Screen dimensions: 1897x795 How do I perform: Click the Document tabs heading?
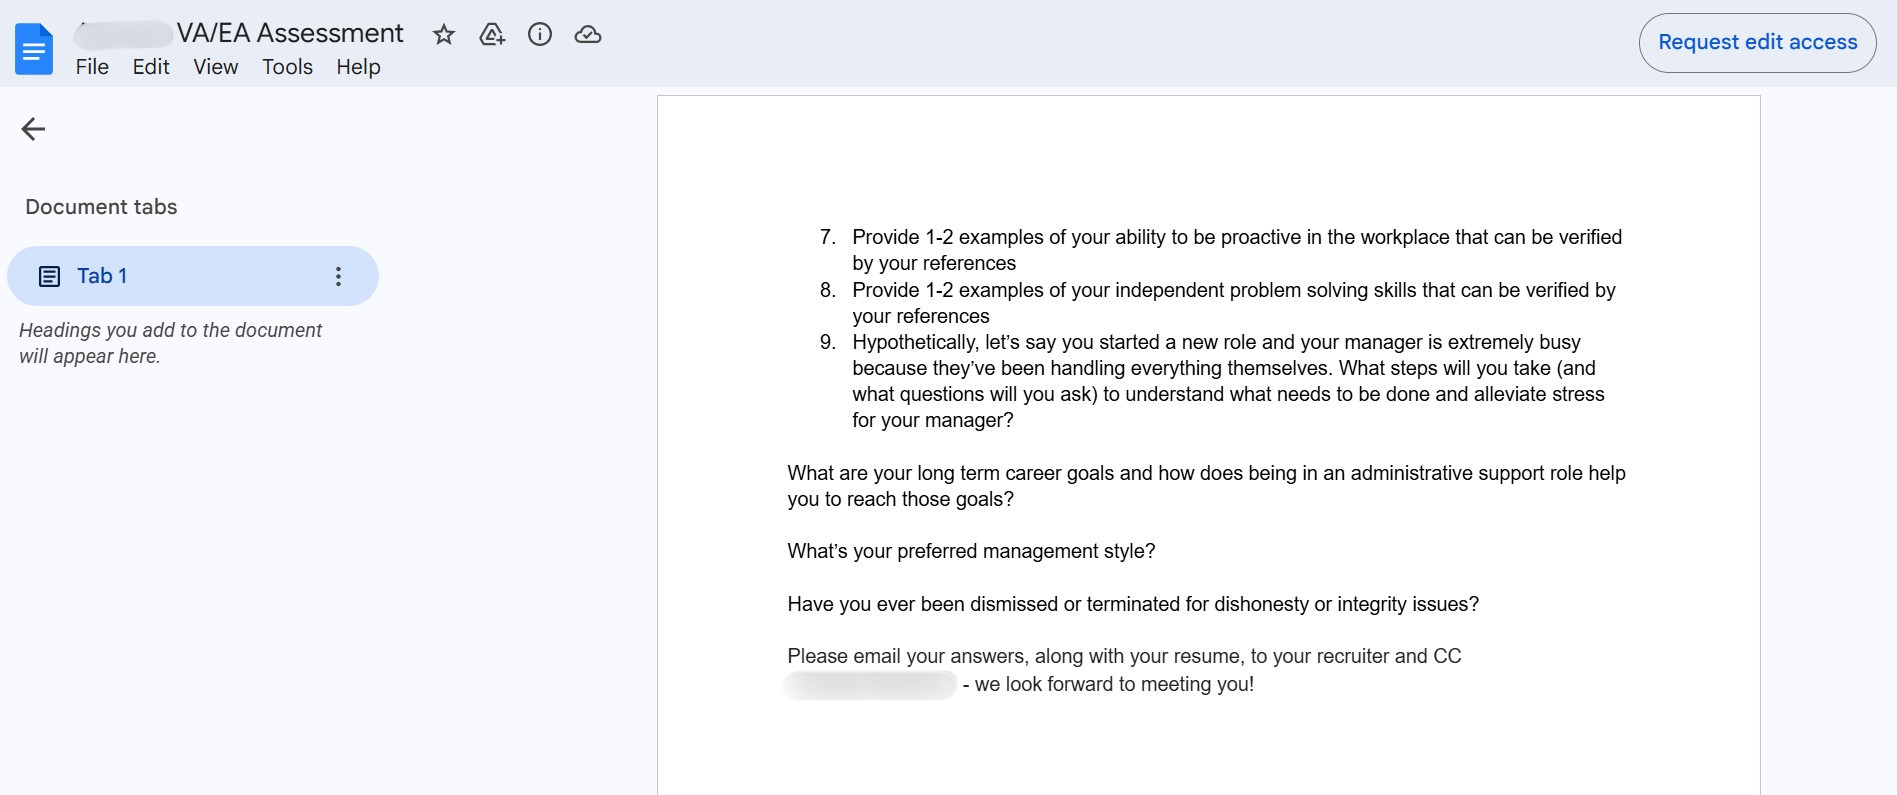click(101, 207)
